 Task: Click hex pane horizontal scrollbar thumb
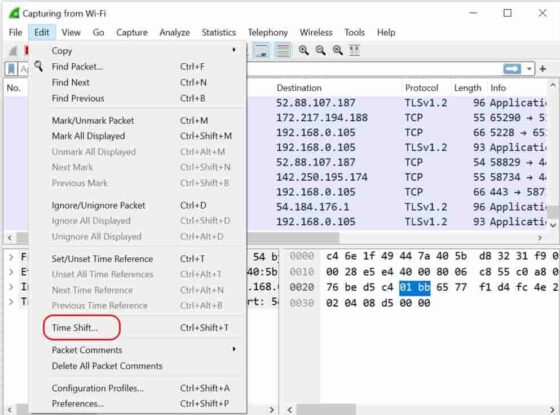coord(326,409)
